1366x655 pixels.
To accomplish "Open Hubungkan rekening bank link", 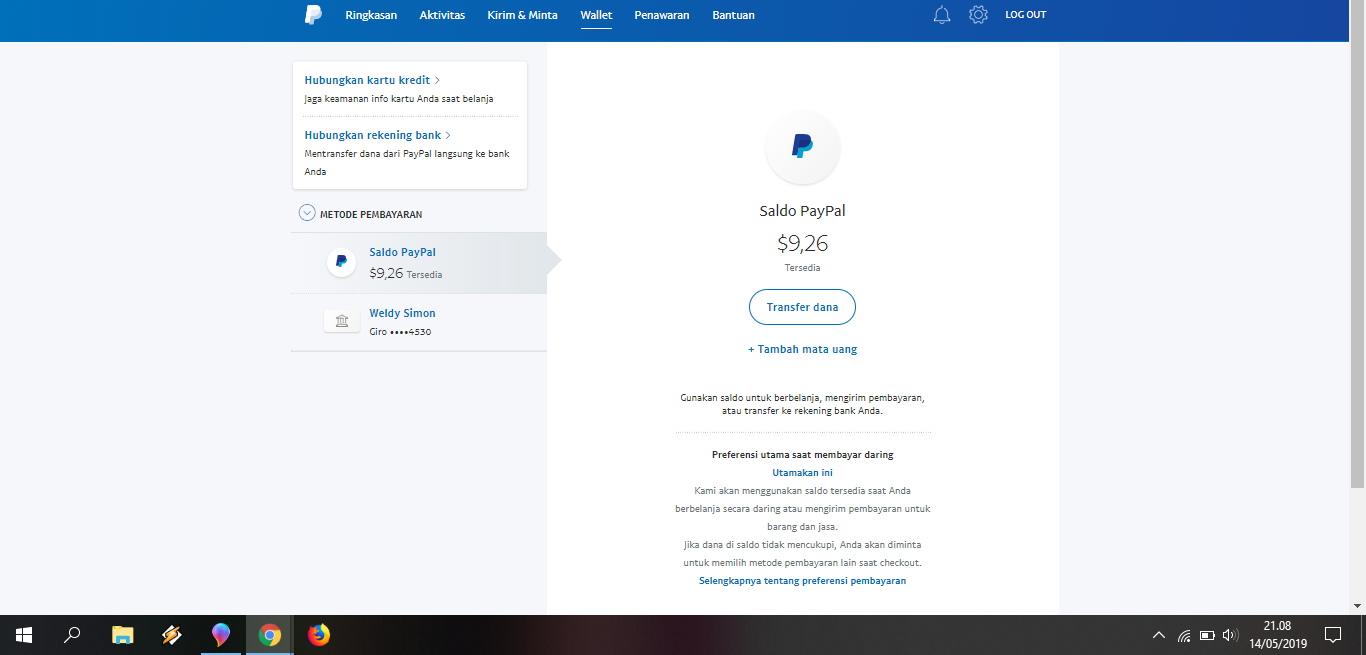I will tap(377, 135).
